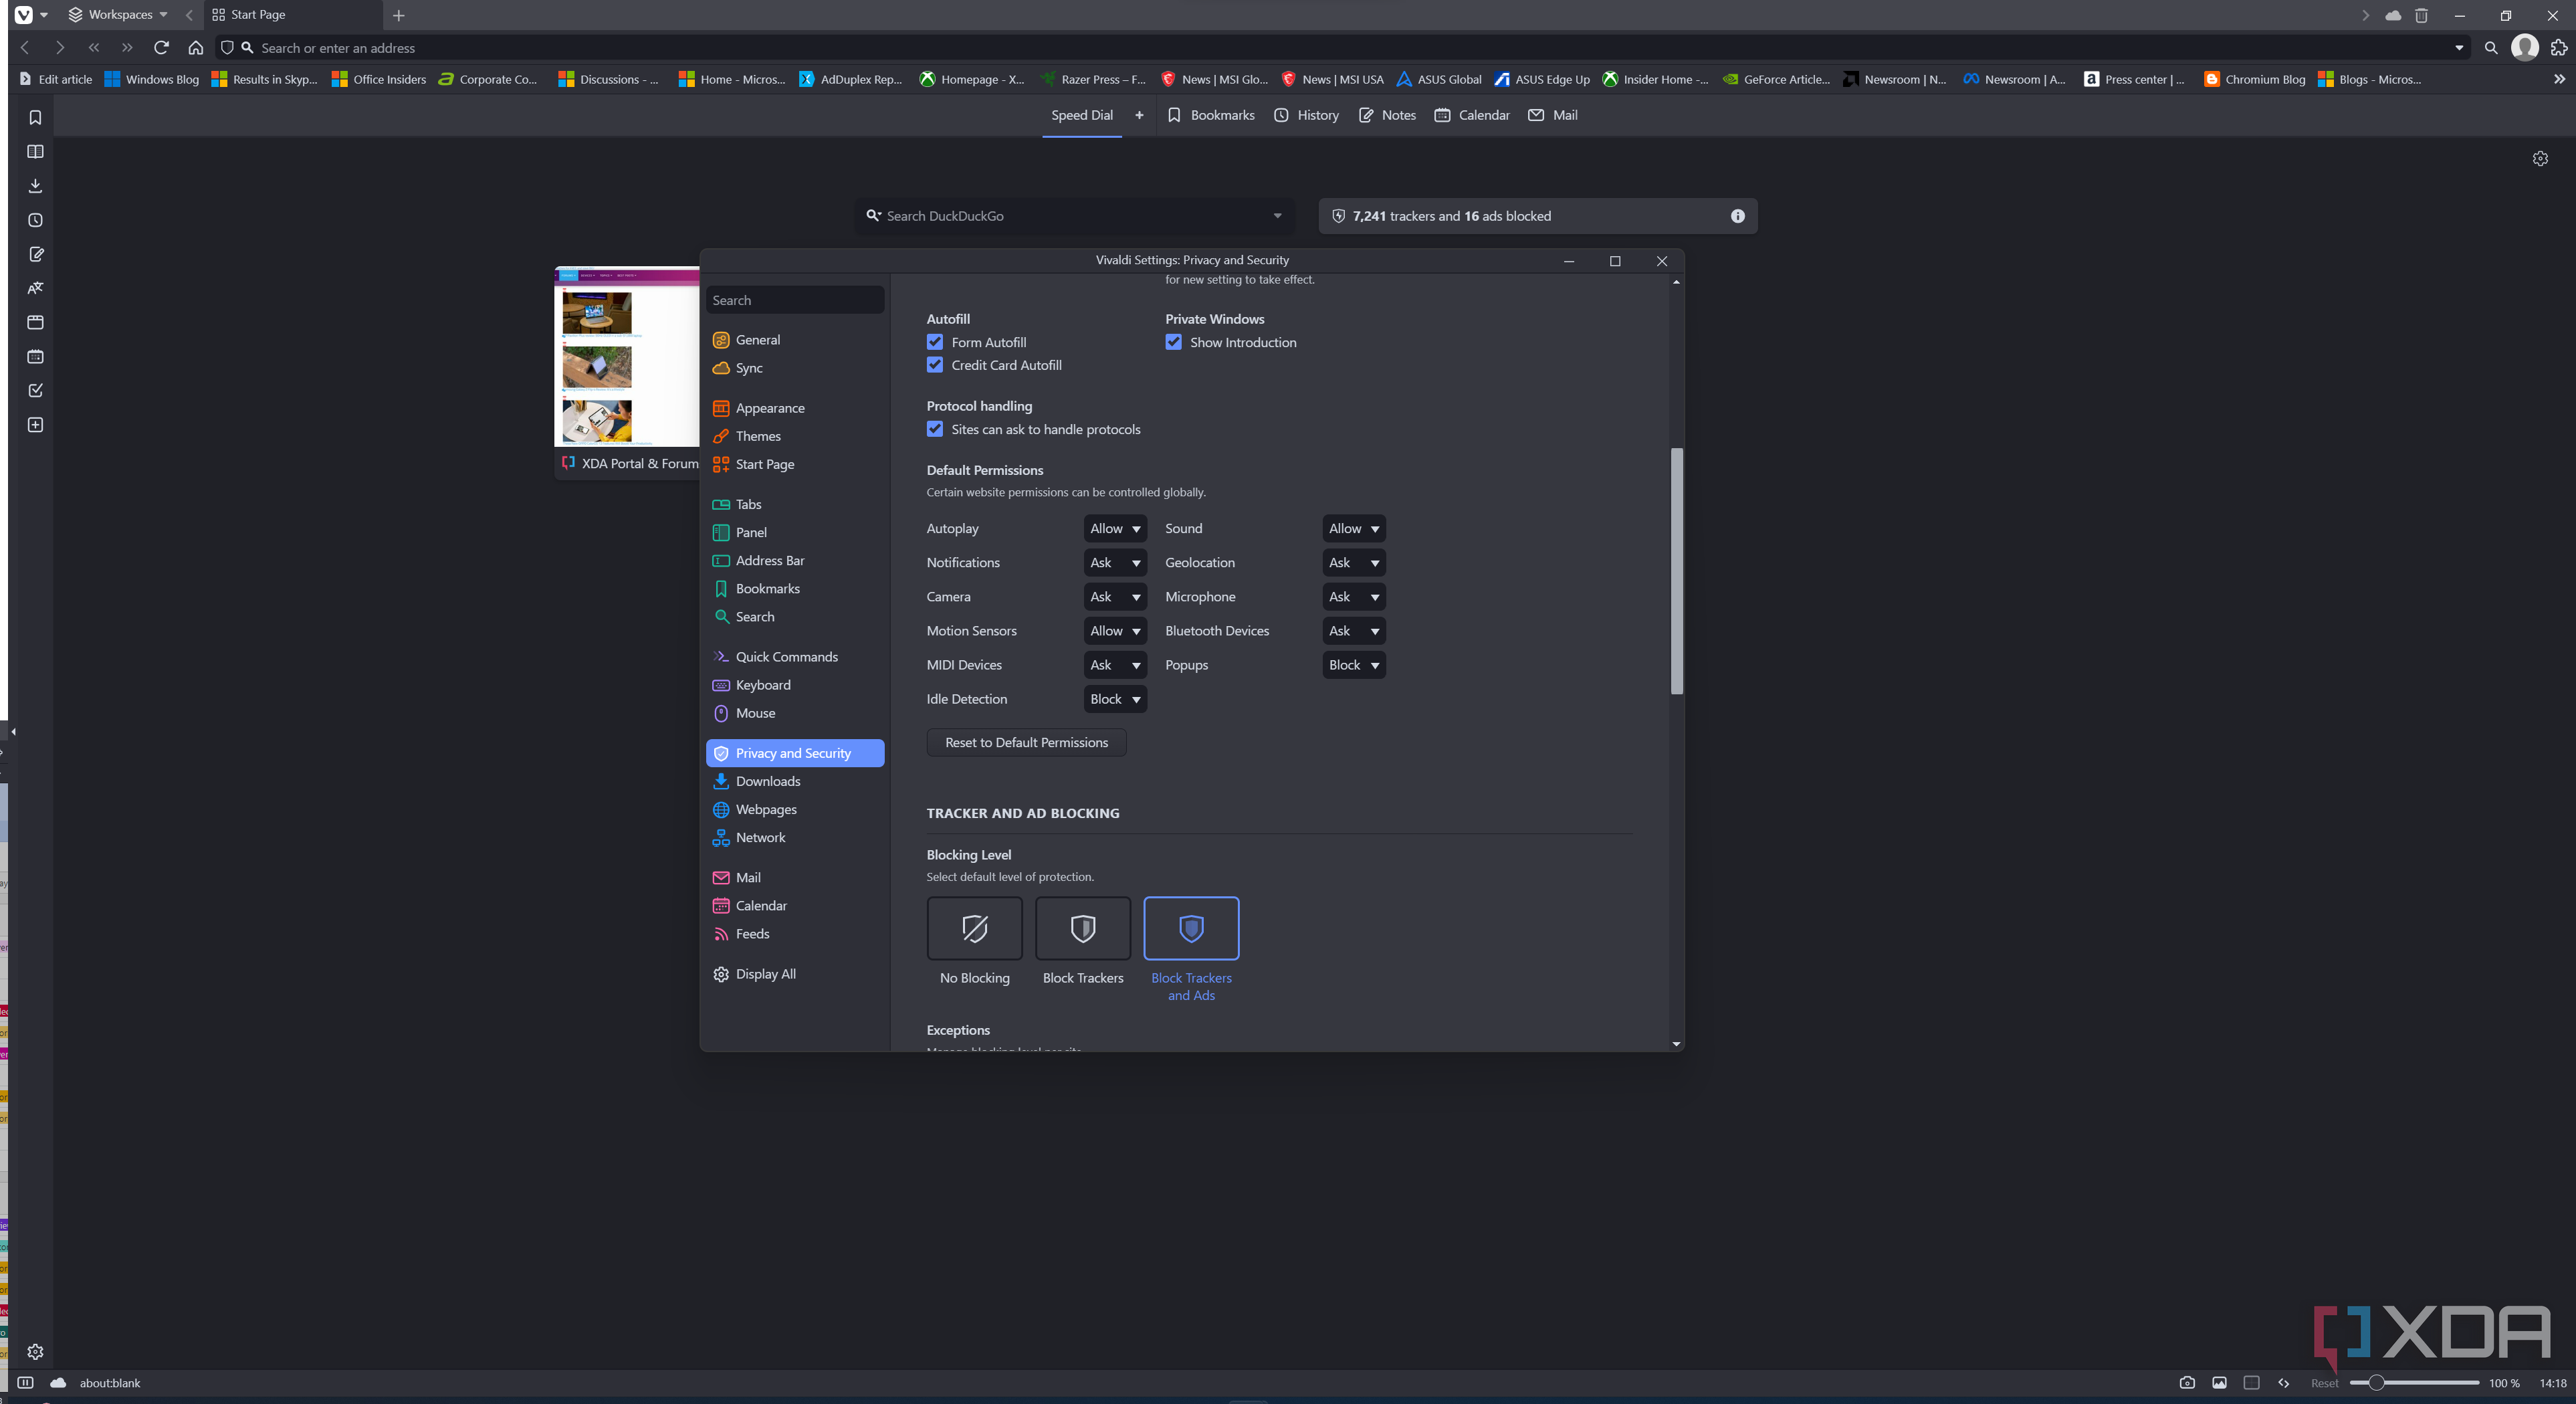Open the Popups permission dropdown
This screenshot has width=2576, height=1404.
click(x=1354, y=665)
